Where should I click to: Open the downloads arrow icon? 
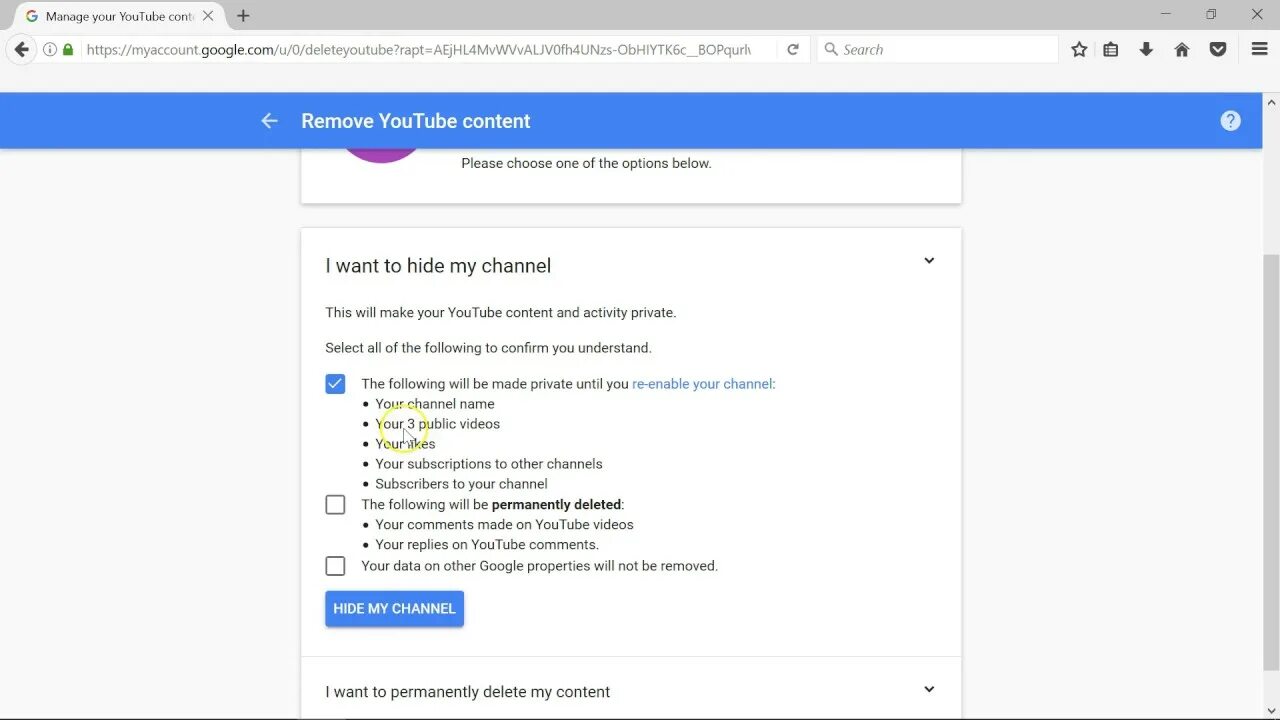(1146, 49)
